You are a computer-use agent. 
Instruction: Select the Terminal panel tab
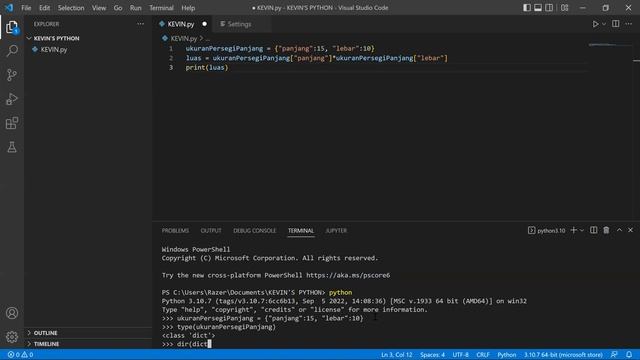click(x=301, y=231)
